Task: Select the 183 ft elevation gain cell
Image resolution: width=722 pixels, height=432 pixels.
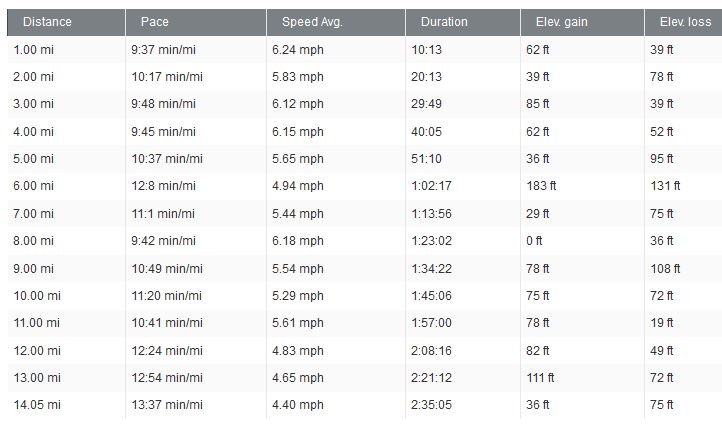Action: tap(541, 186)
